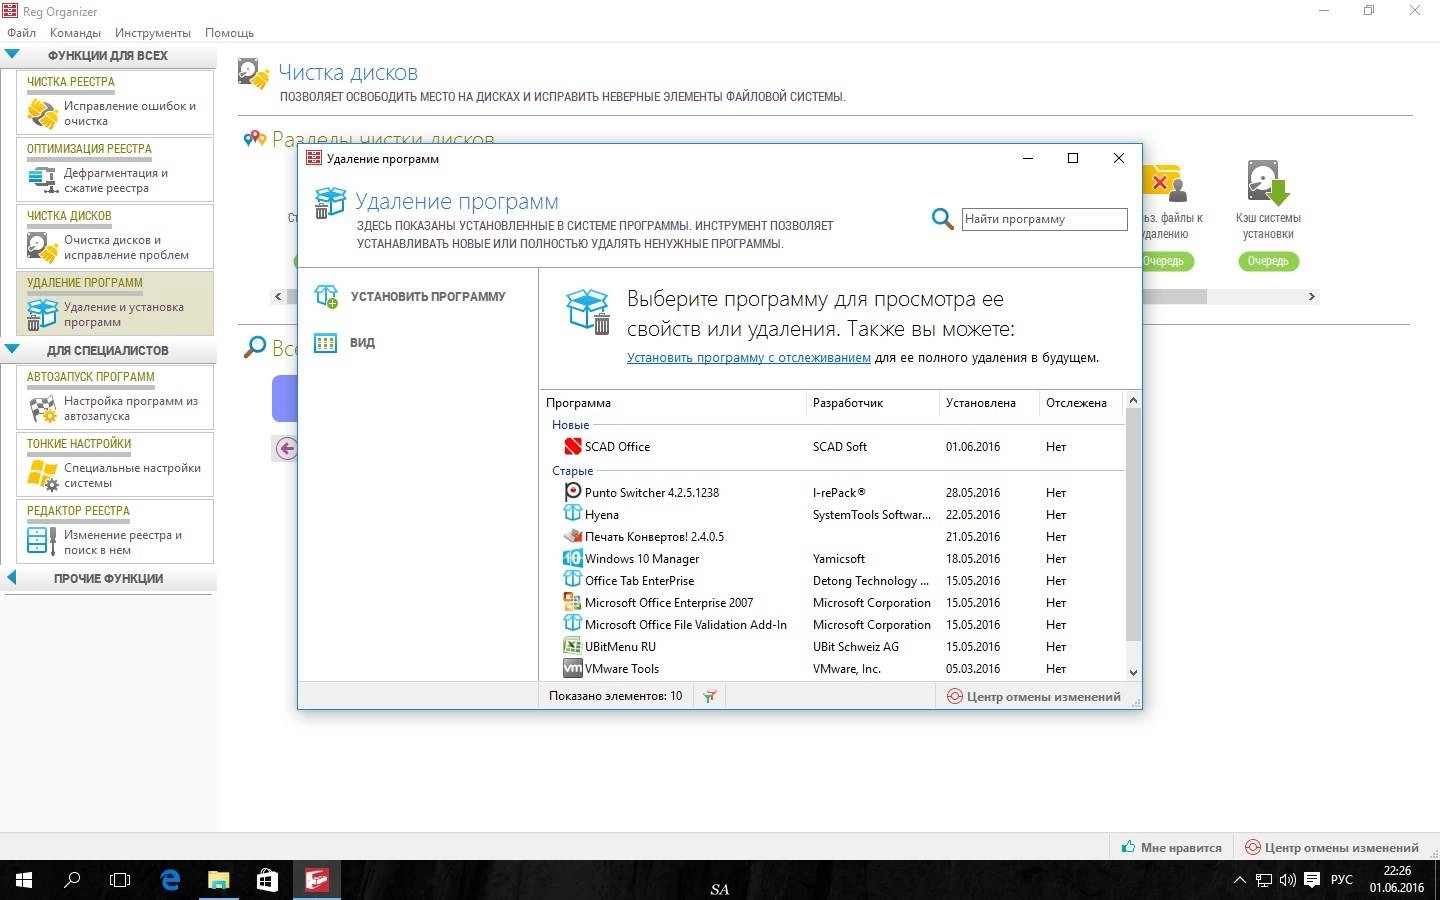
Task: Click the fine tuning settings icon
Action: (42, 475)
